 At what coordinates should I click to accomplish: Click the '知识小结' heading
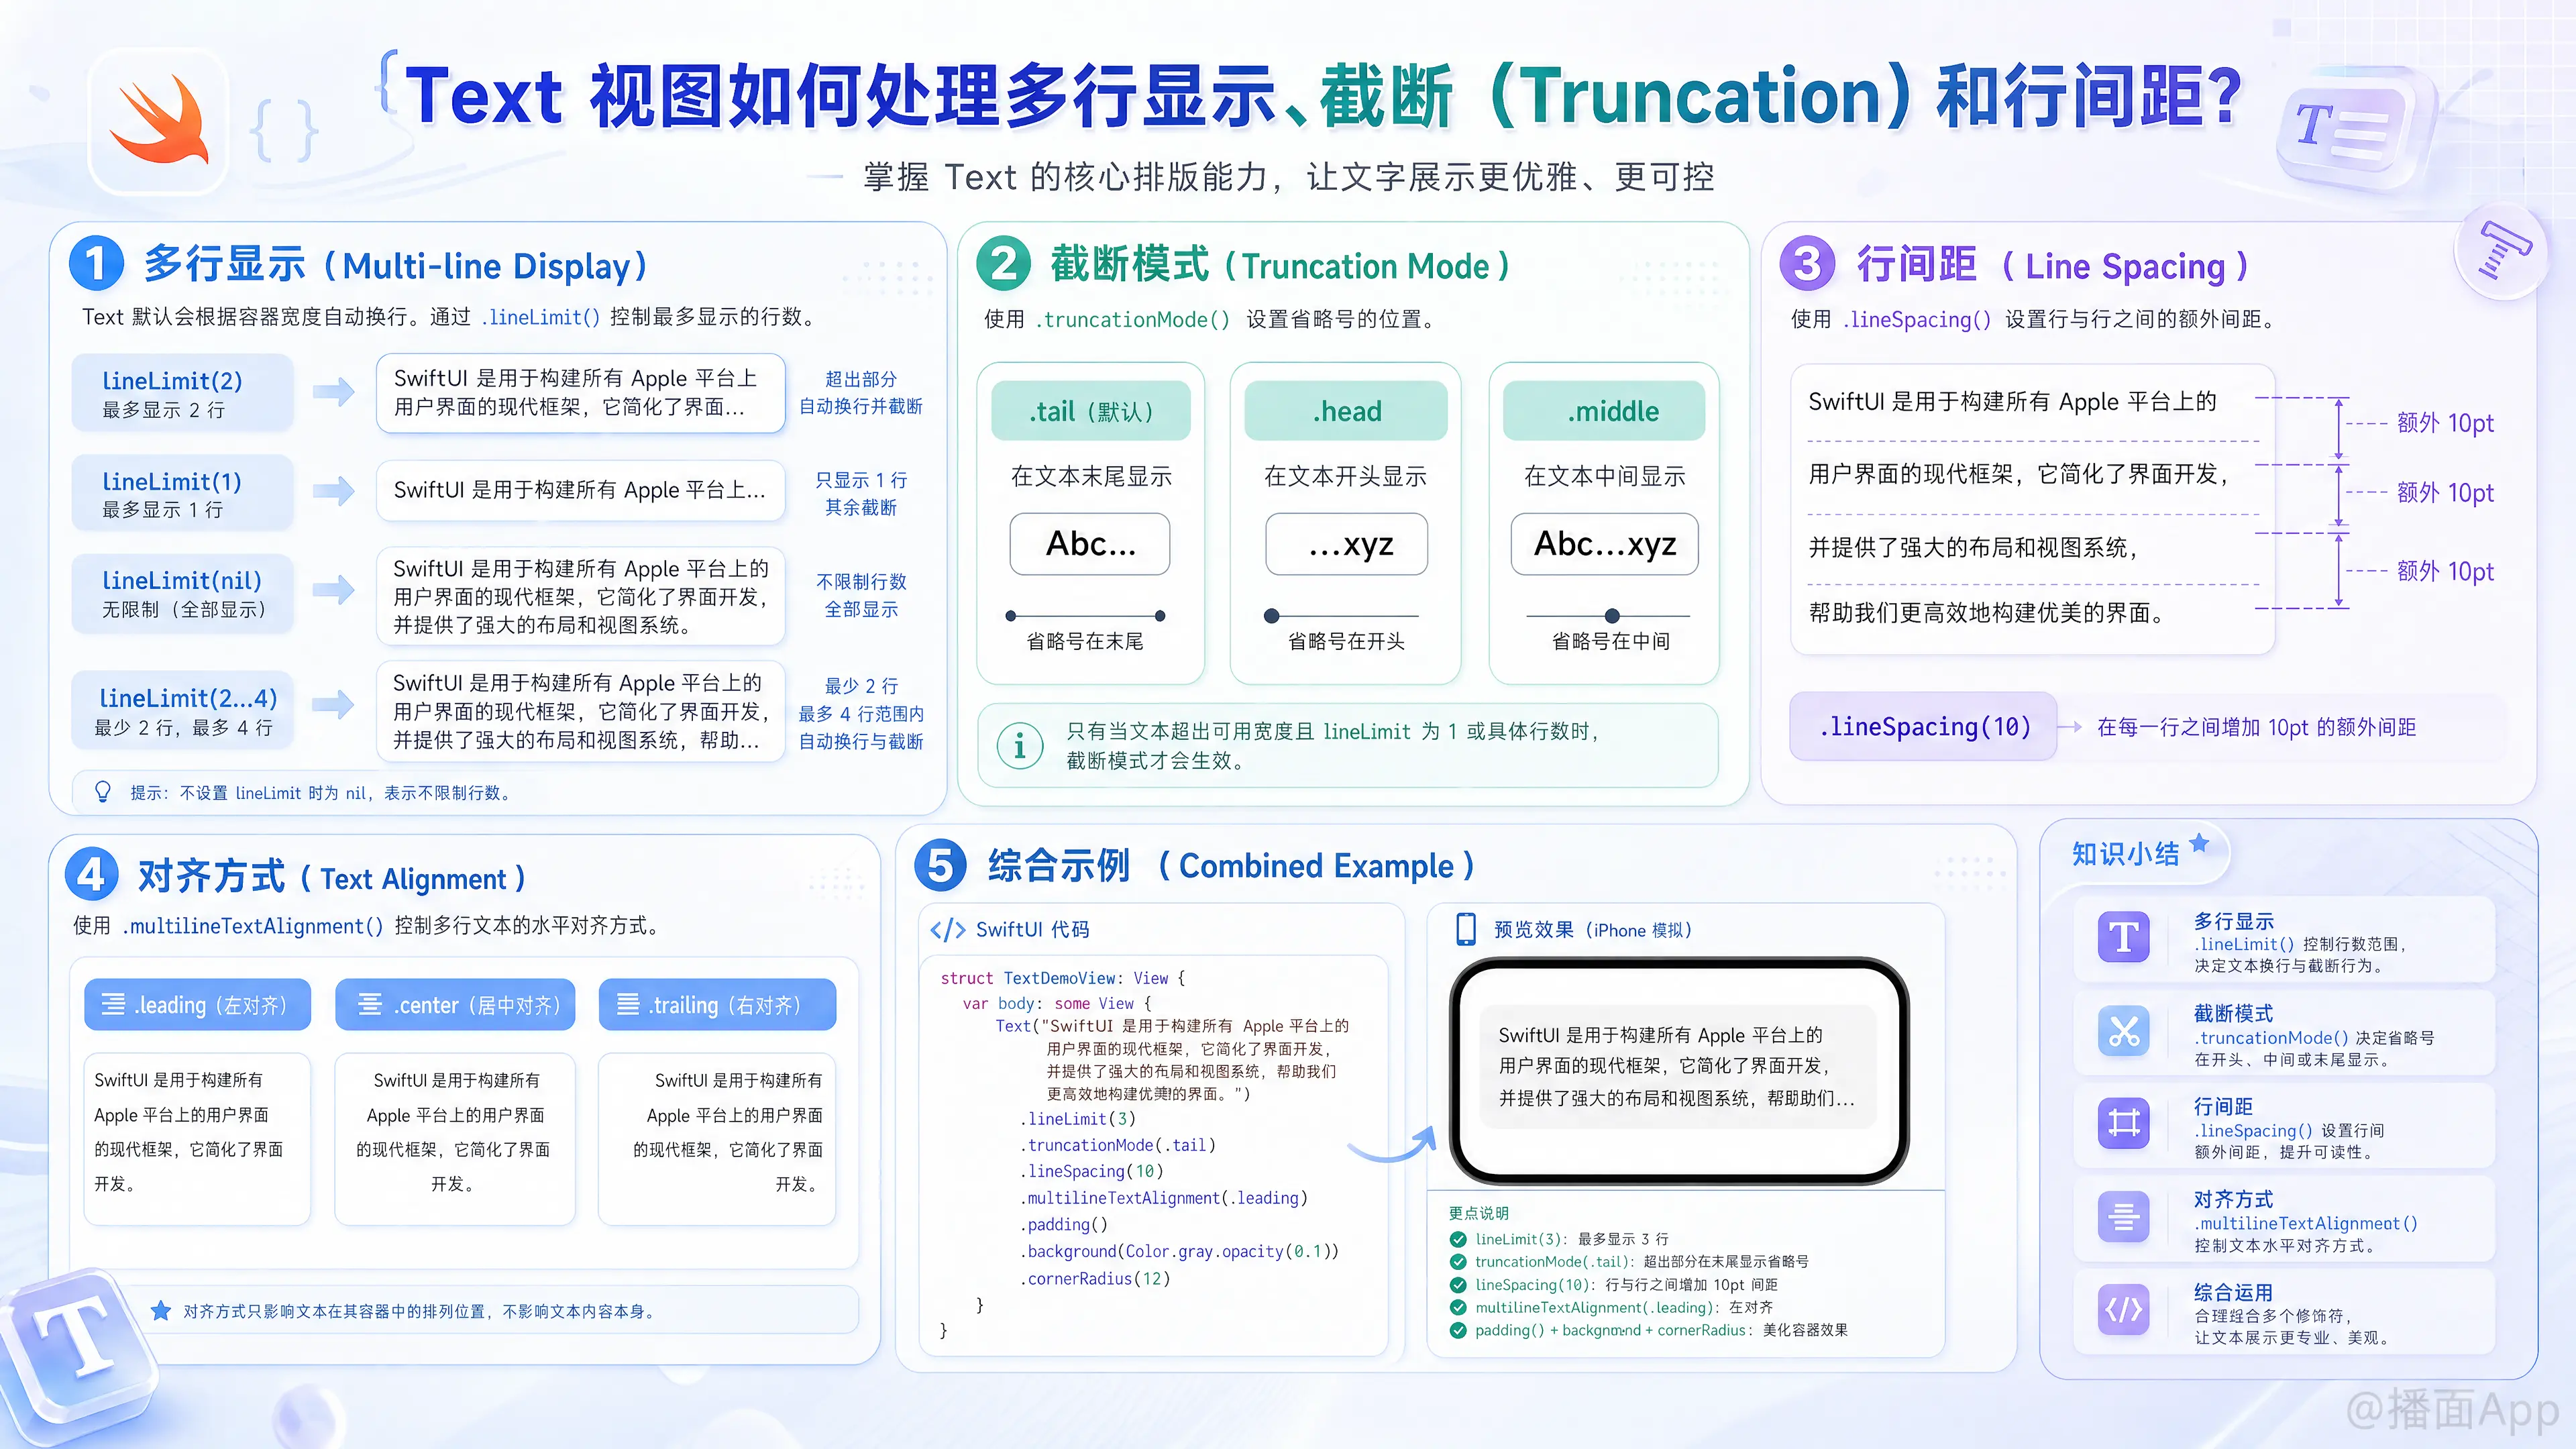pyautogui.click(x=2125, y=853)
